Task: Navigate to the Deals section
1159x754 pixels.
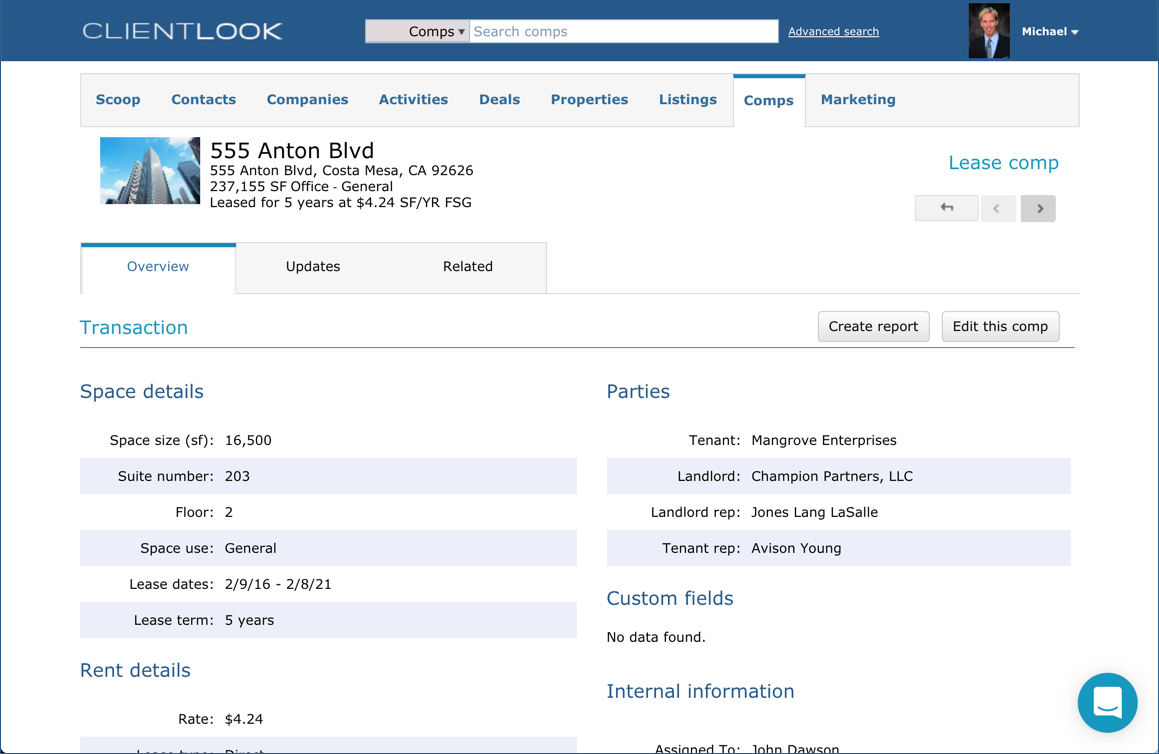Action: (499, 99)
